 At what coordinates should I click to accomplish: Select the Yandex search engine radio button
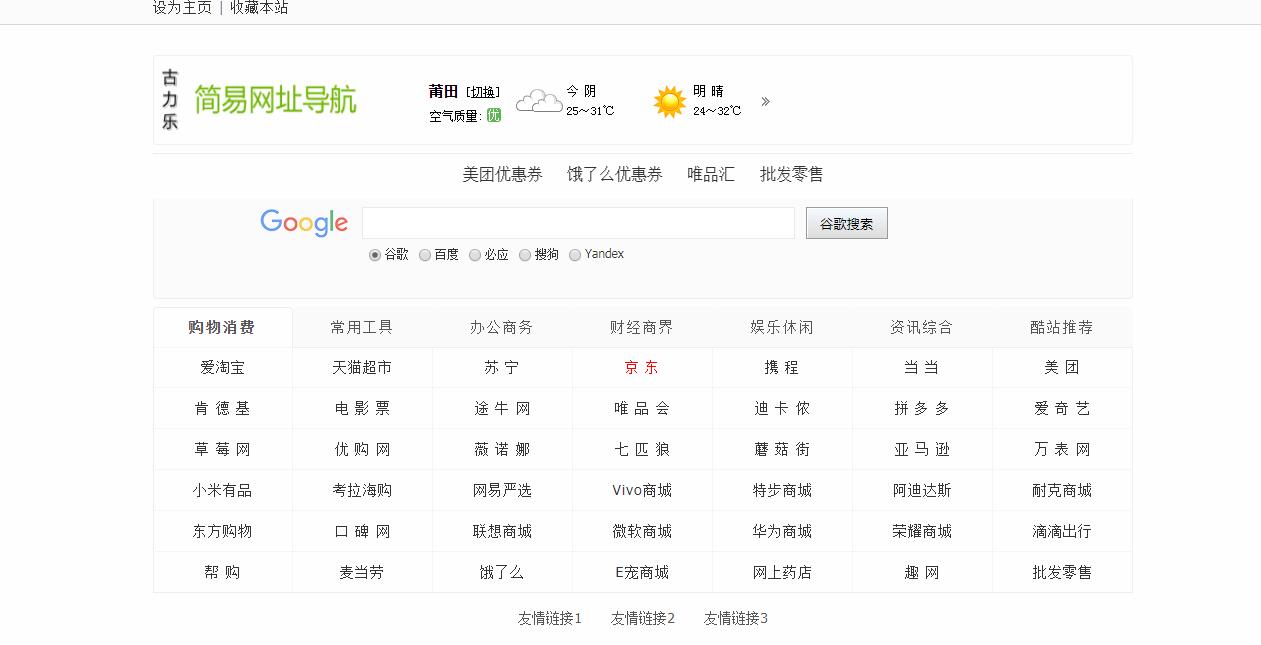coord(574,254)
